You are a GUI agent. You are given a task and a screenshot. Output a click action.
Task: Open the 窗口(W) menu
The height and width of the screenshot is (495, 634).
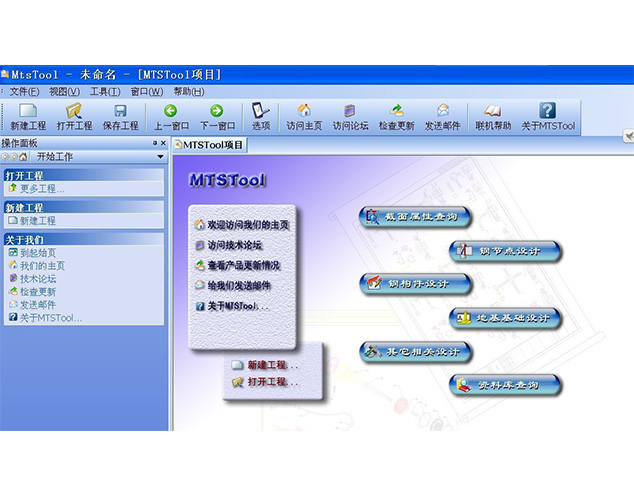tap(147, 92)
